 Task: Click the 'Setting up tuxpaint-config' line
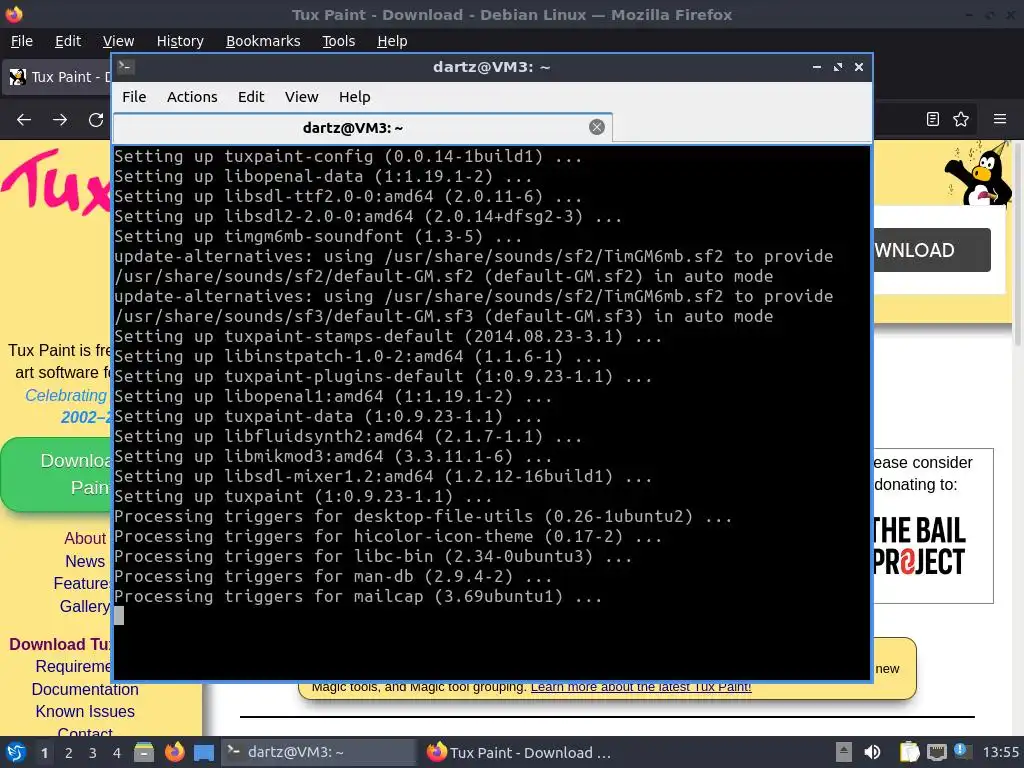point(348,157)
